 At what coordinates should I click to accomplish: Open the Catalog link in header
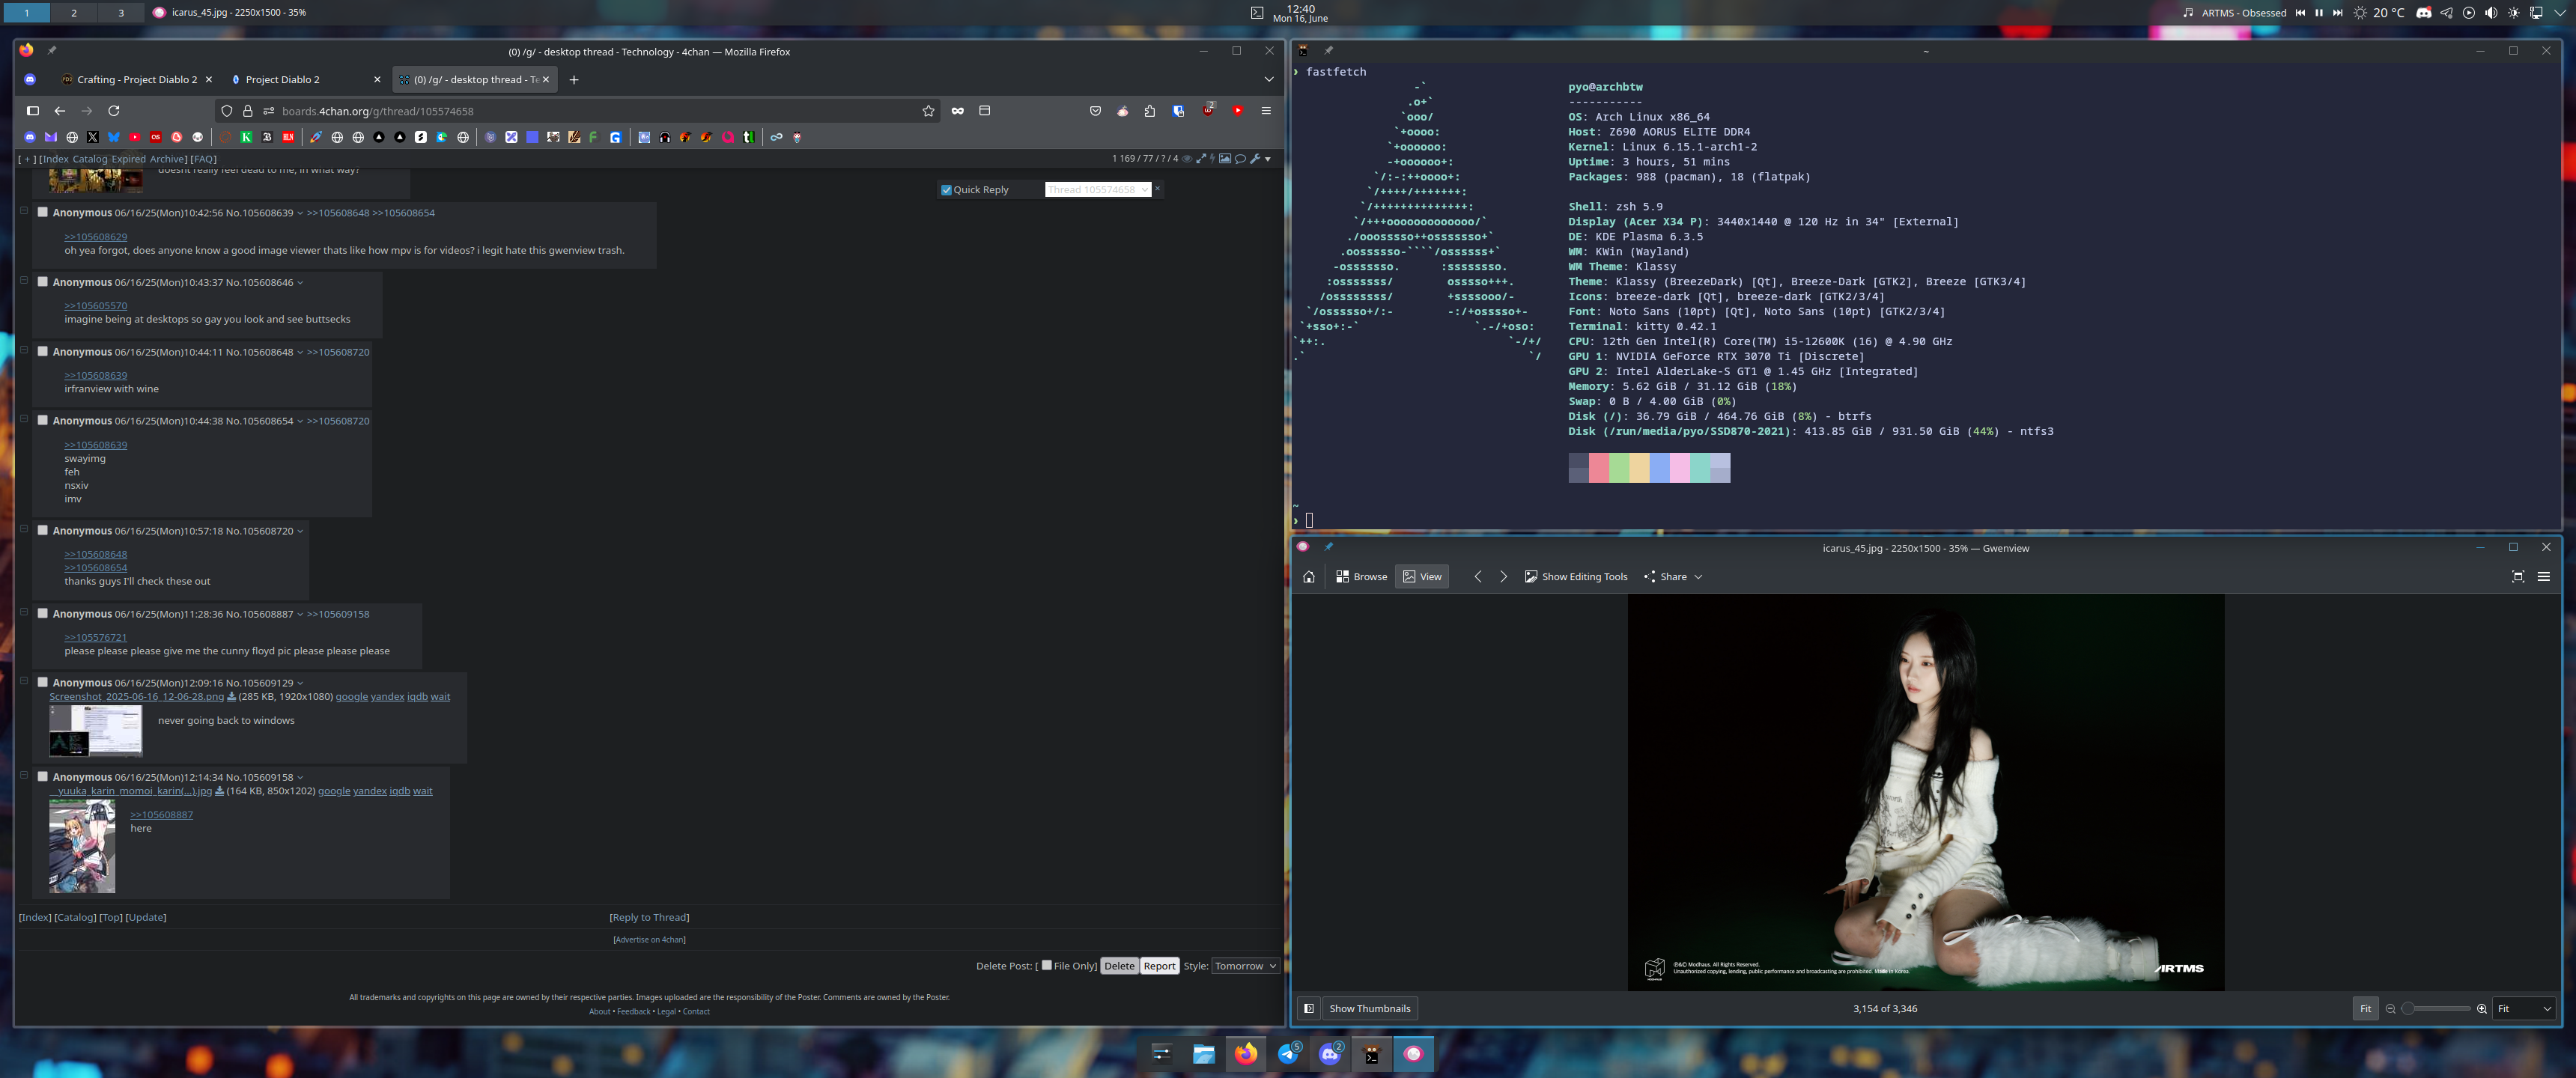pyautogui.click(x=89, y=159)
